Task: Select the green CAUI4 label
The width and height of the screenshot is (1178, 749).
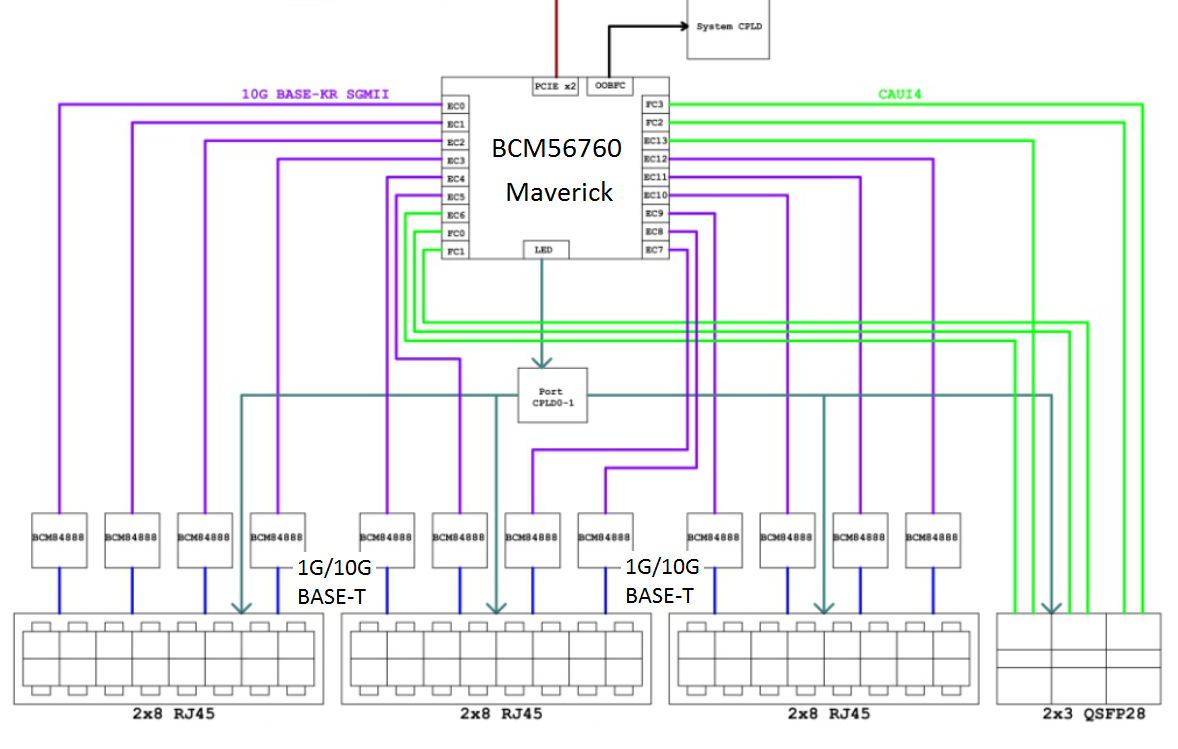Action: coord(899,94)
